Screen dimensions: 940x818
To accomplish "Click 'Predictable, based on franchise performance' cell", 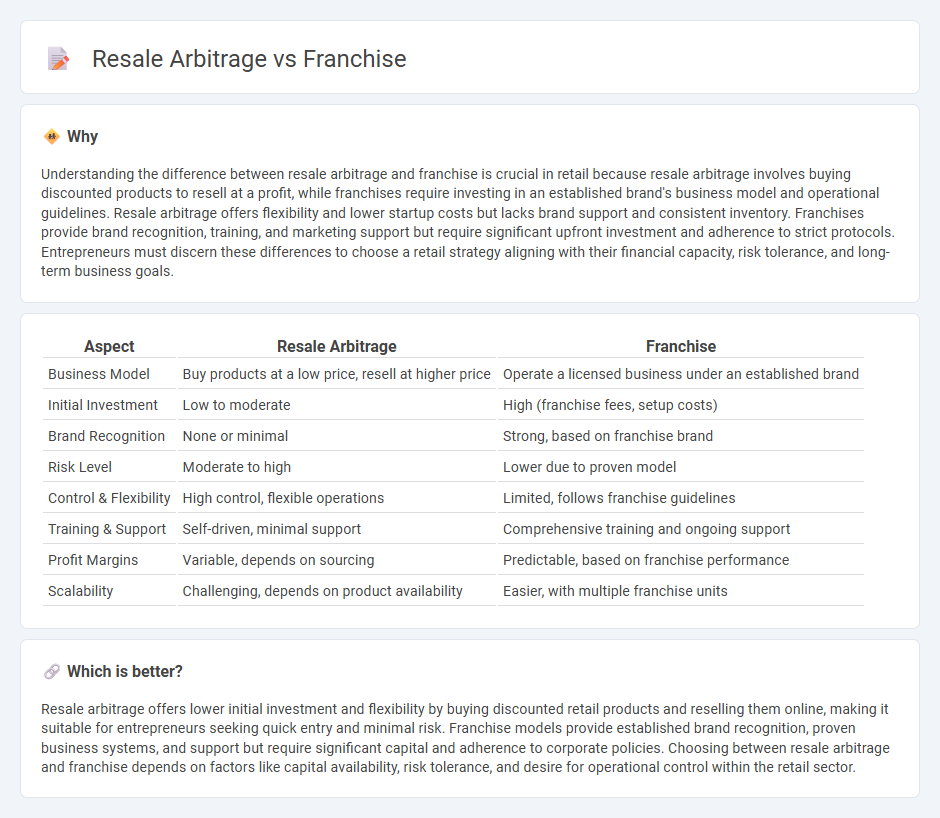I will coord(680,560).
